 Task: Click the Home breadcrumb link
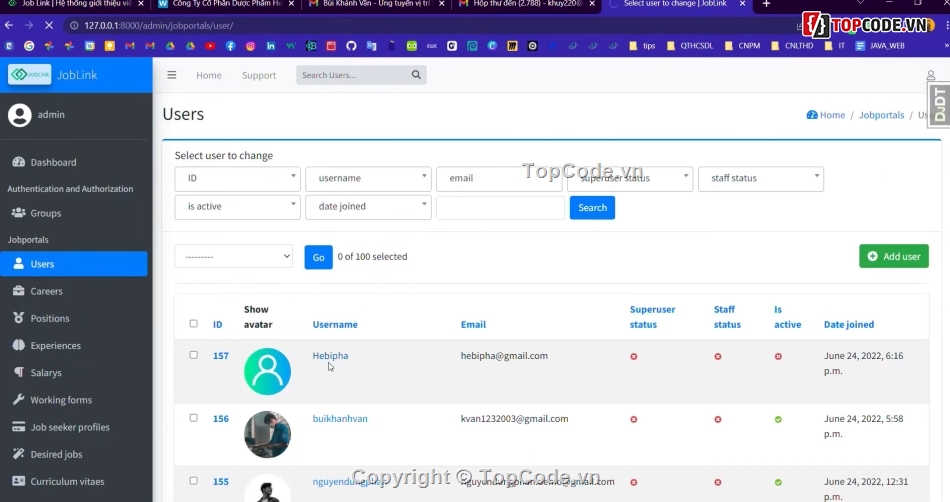click(826, 115)
